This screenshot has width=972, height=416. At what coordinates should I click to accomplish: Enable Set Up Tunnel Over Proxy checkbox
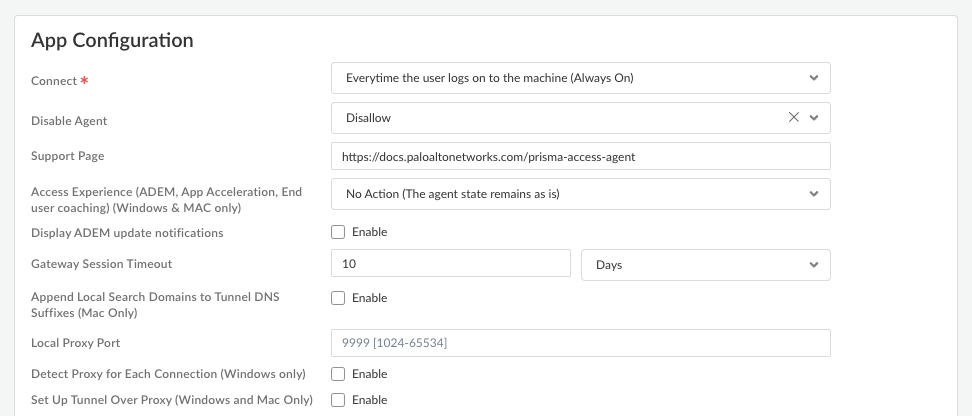tap(338, 400)
